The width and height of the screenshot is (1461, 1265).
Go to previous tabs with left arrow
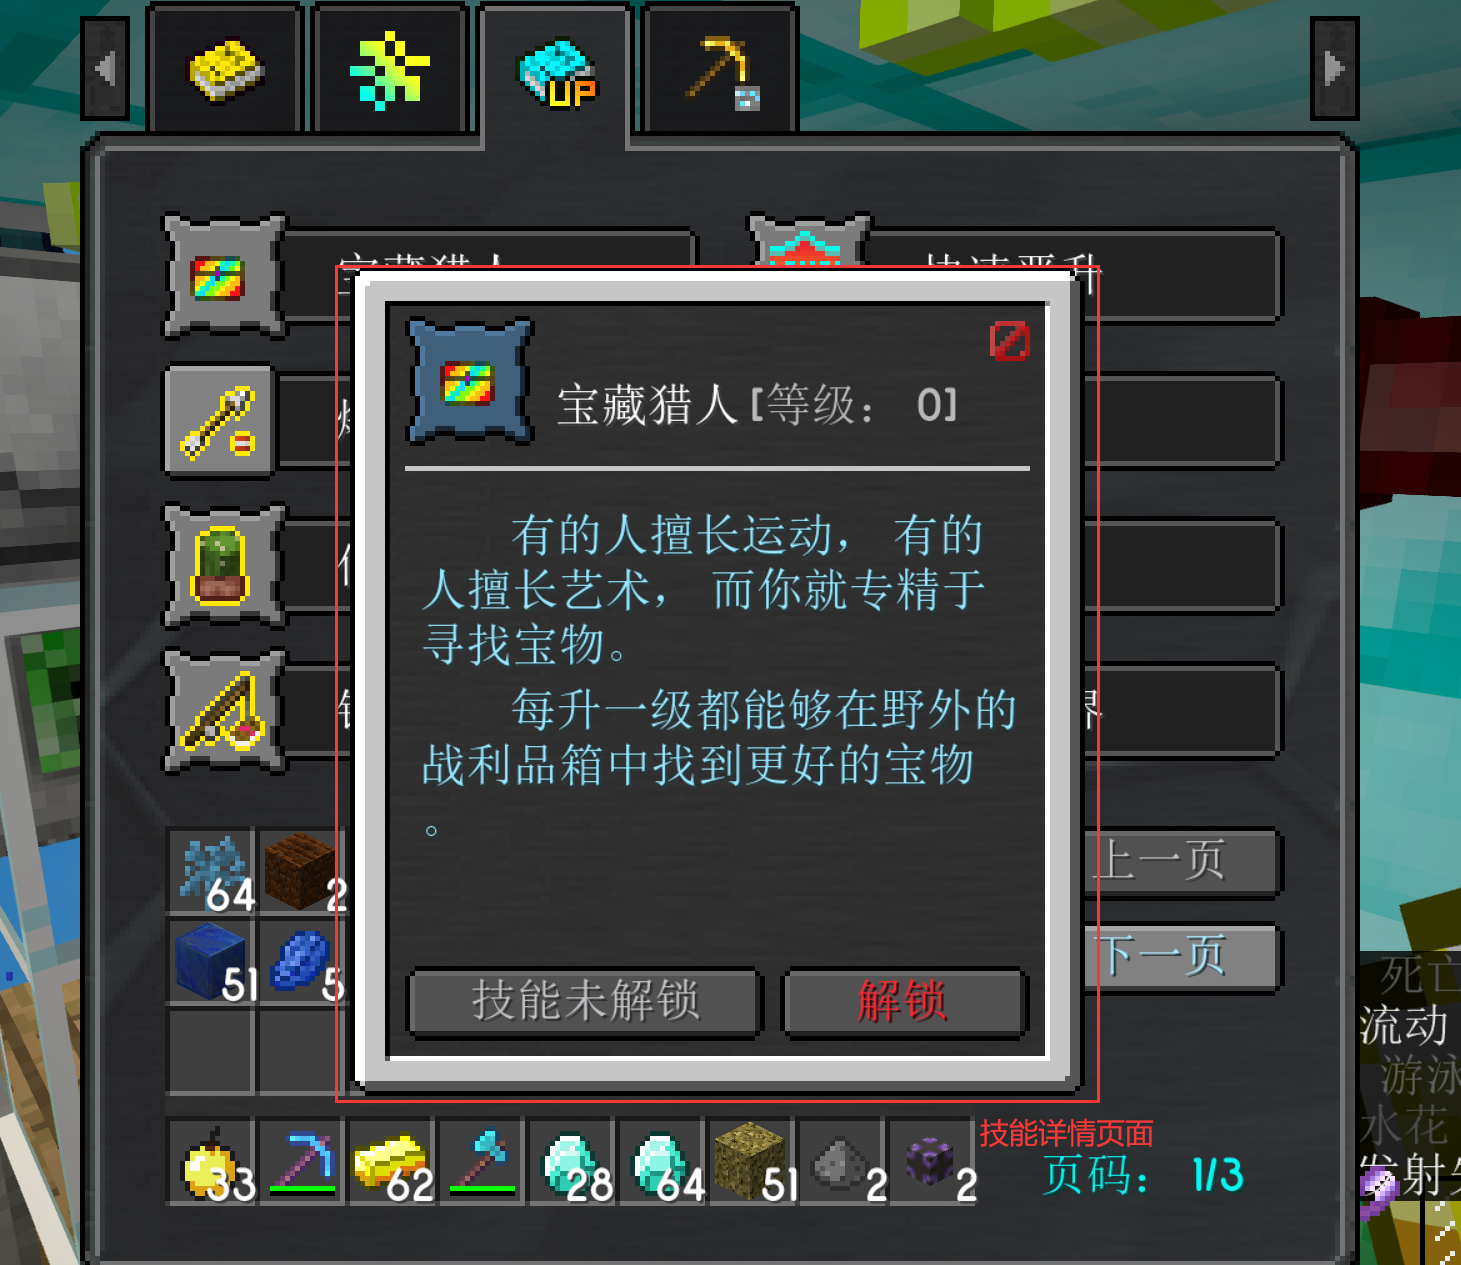[x=105, y=69]
